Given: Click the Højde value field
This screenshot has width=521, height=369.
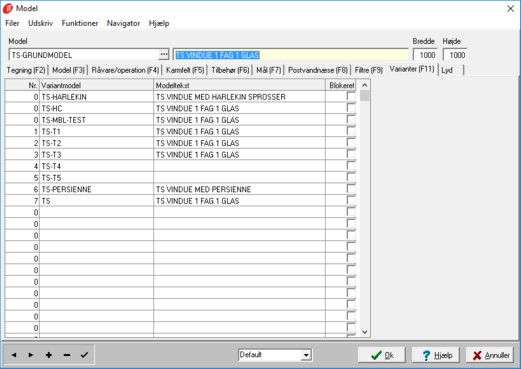Looking at the screenshot, I should point(454,55).
